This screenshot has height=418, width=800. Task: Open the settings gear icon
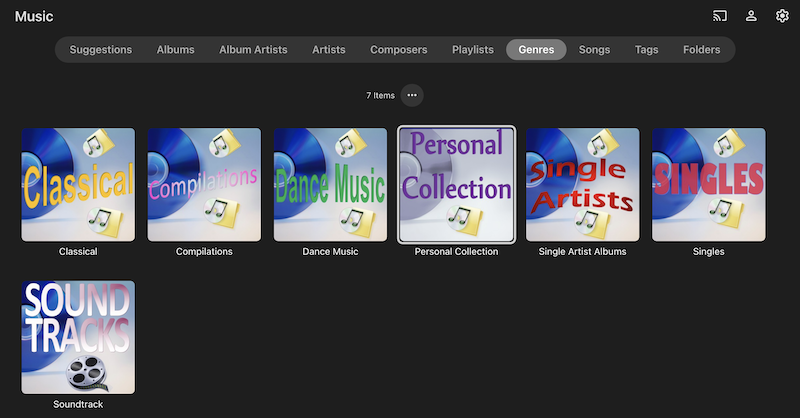(x=782, y=16)
